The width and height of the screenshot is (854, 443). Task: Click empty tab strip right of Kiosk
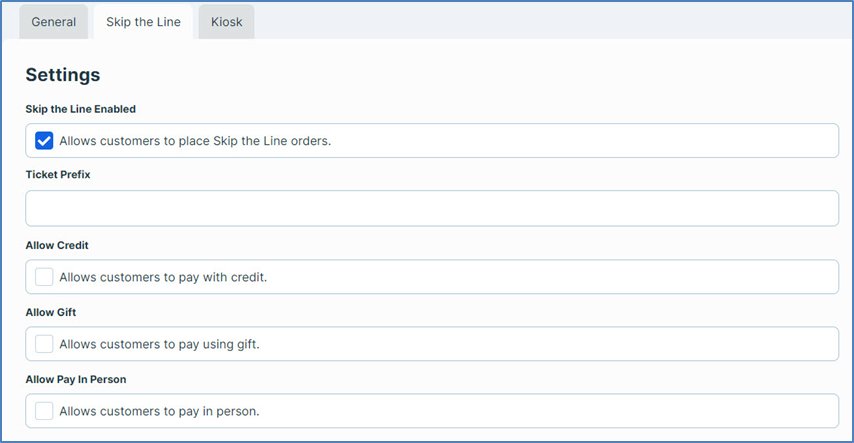pos(550,22)
